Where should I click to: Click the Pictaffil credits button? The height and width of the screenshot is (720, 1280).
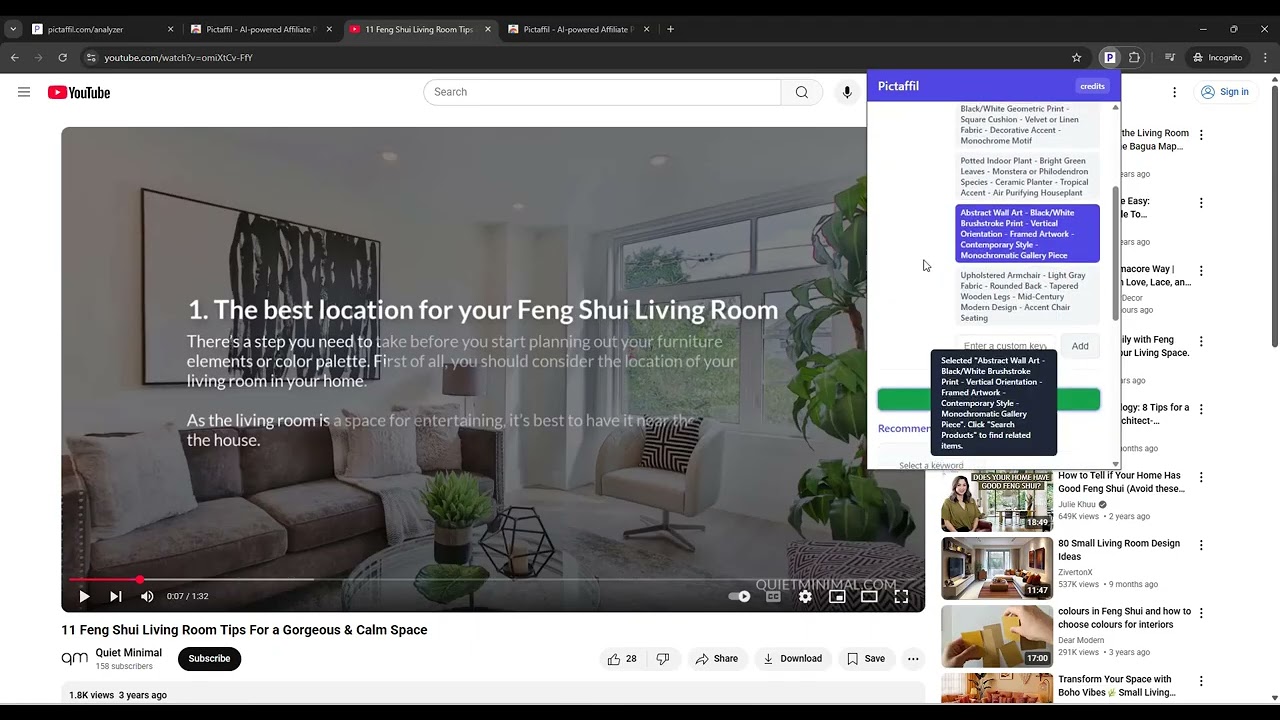1092,86
